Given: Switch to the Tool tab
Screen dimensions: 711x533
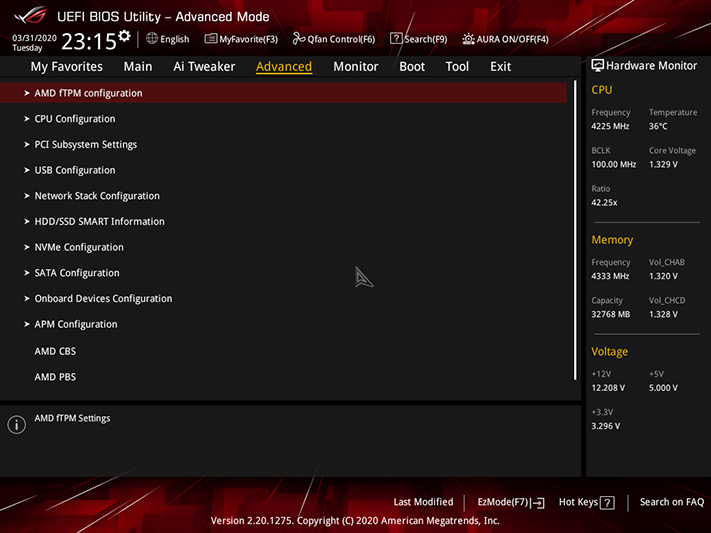Looking at the screenshot, I should 457,67.
